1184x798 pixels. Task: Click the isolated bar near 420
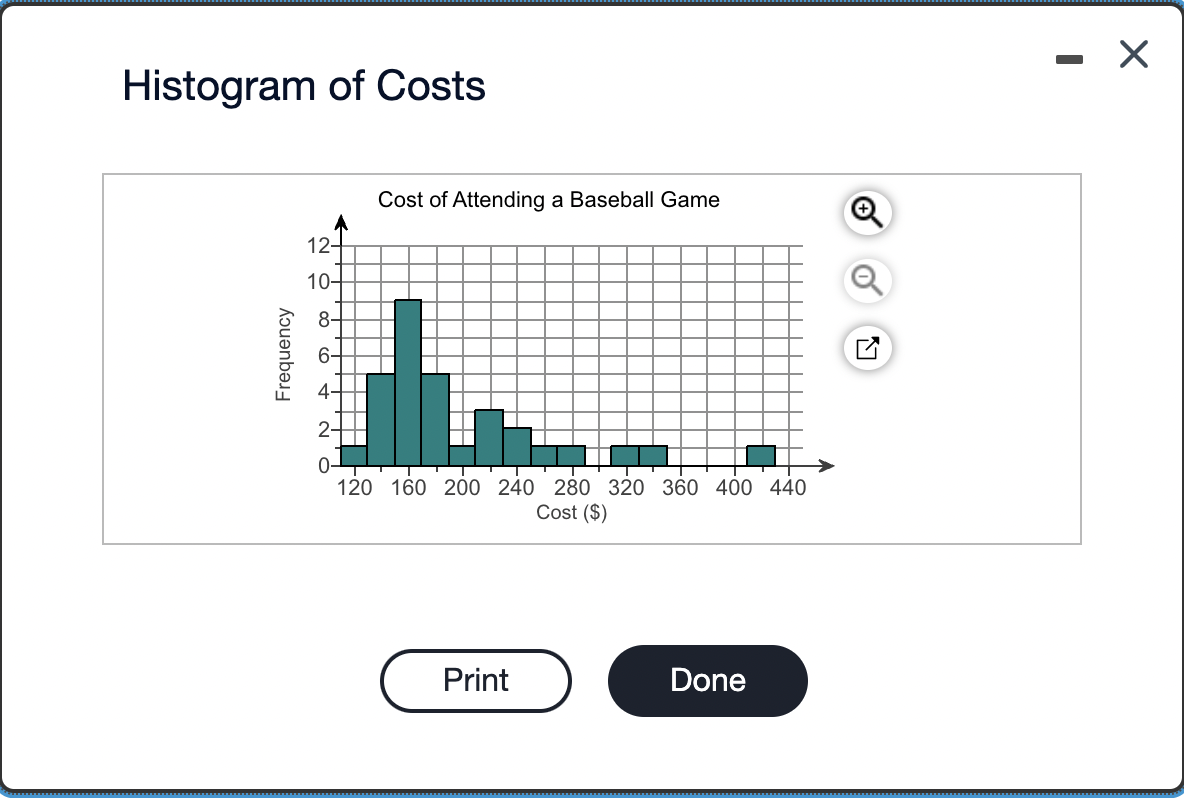pos(761,455)
